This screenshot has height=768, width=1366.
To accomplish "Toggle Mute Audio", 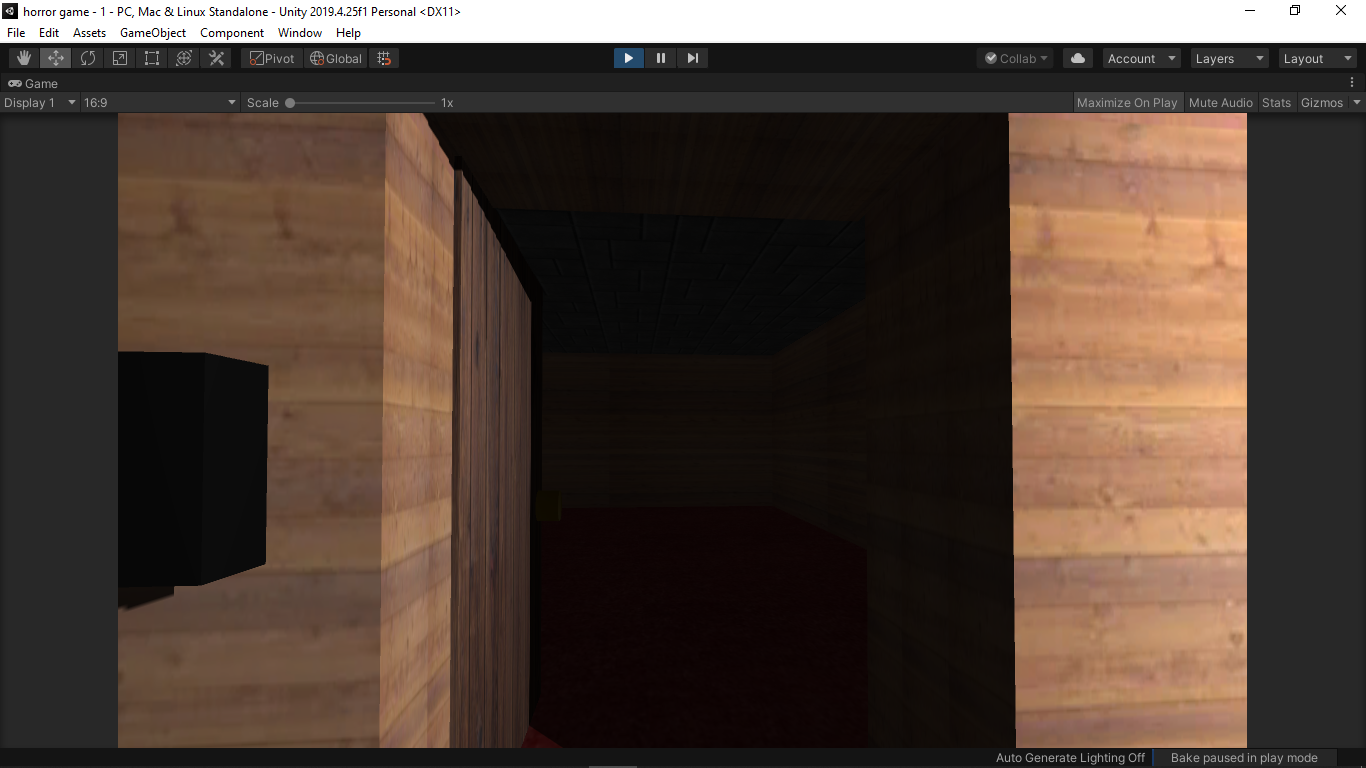I will [1220, 102].
